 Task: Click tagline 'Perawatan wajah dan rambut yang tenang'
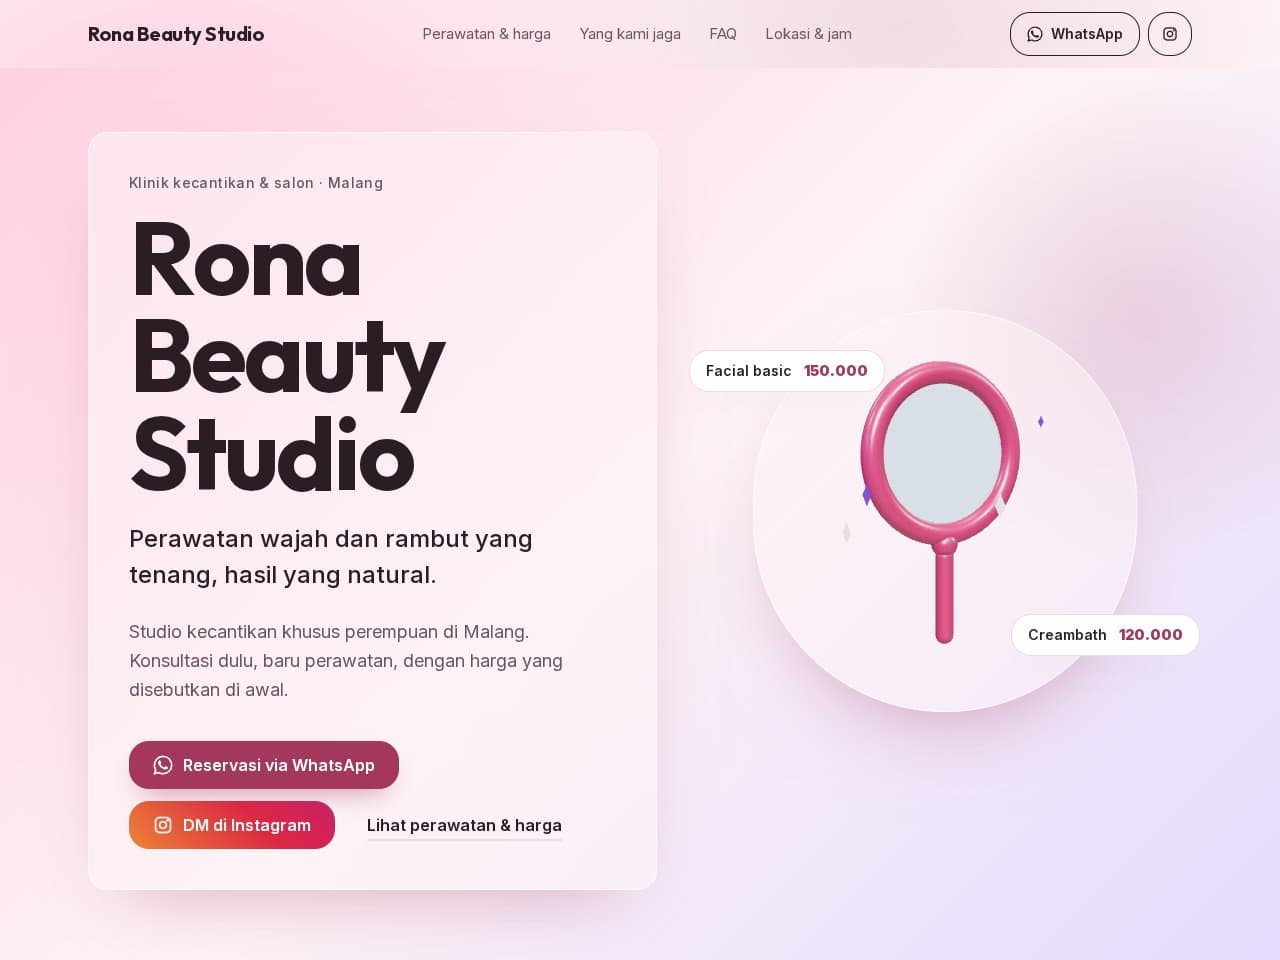331,557
